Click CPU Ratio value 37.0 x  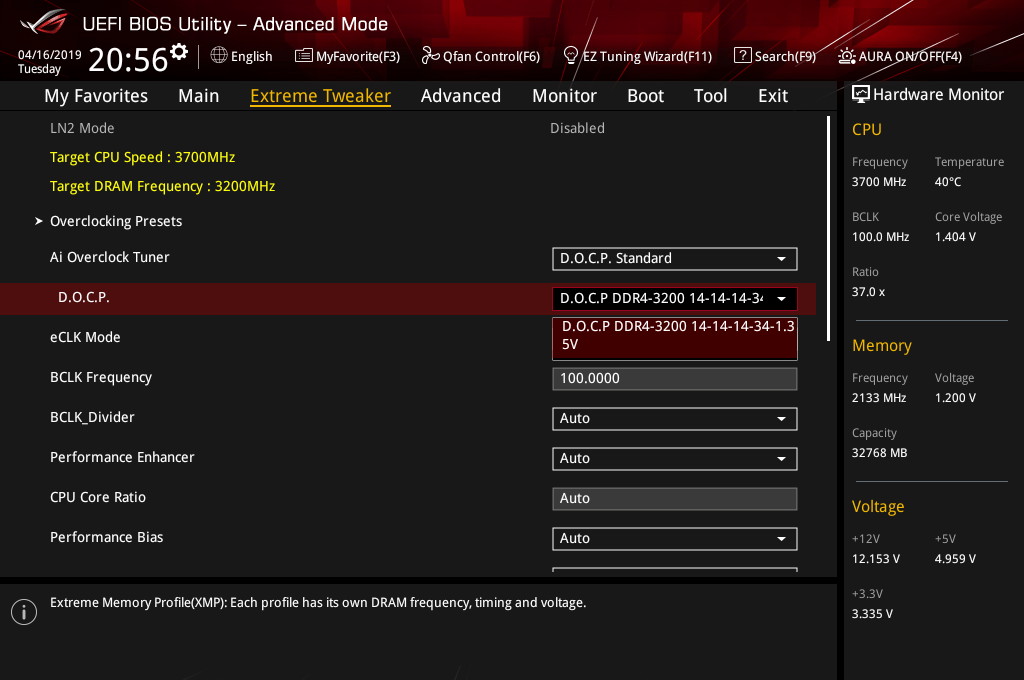(869, 292)
